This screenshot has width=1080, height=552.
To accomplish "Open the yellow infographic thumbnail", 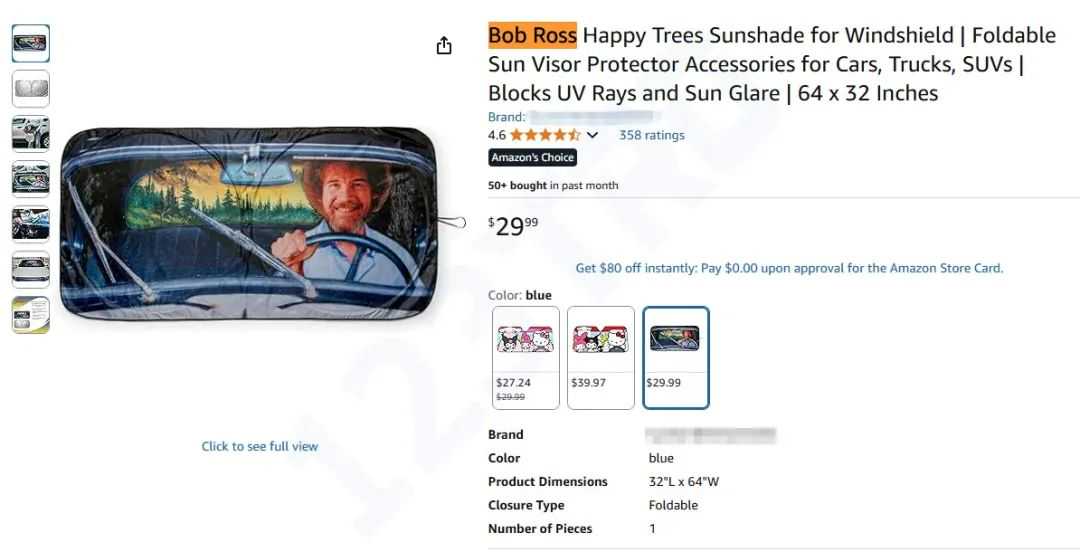I will (x=31, y=315).
